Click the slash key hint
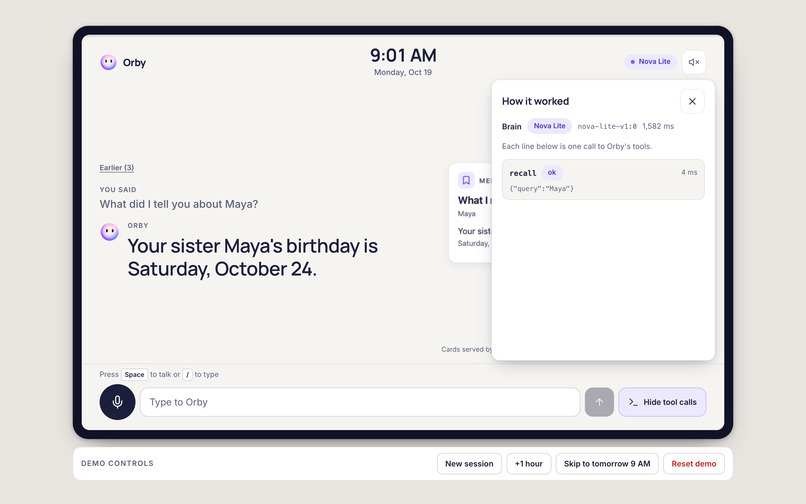 [x=187, y=374]
